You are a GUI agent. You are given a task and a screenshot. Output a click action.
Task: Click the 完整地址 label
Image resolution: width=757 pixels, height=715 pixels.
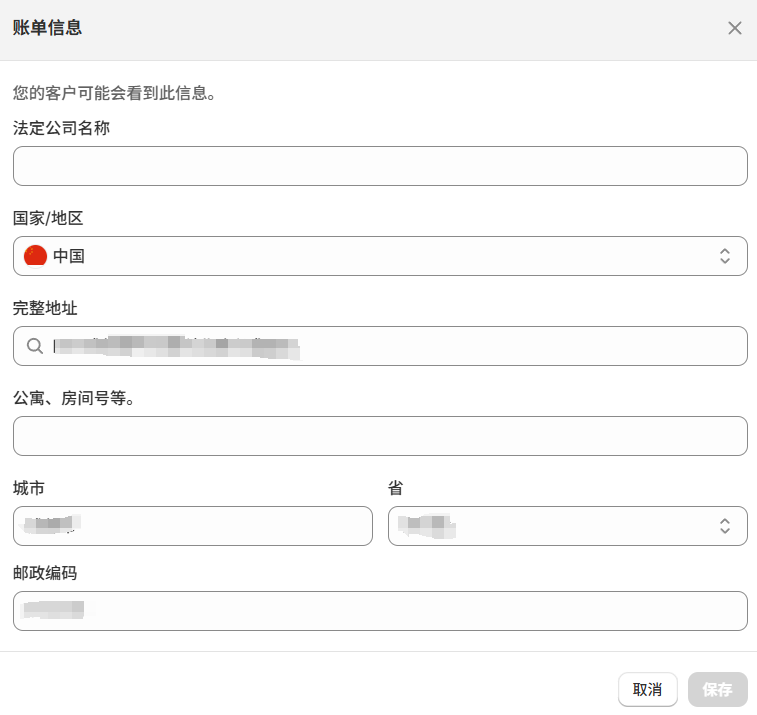point(45,308)
